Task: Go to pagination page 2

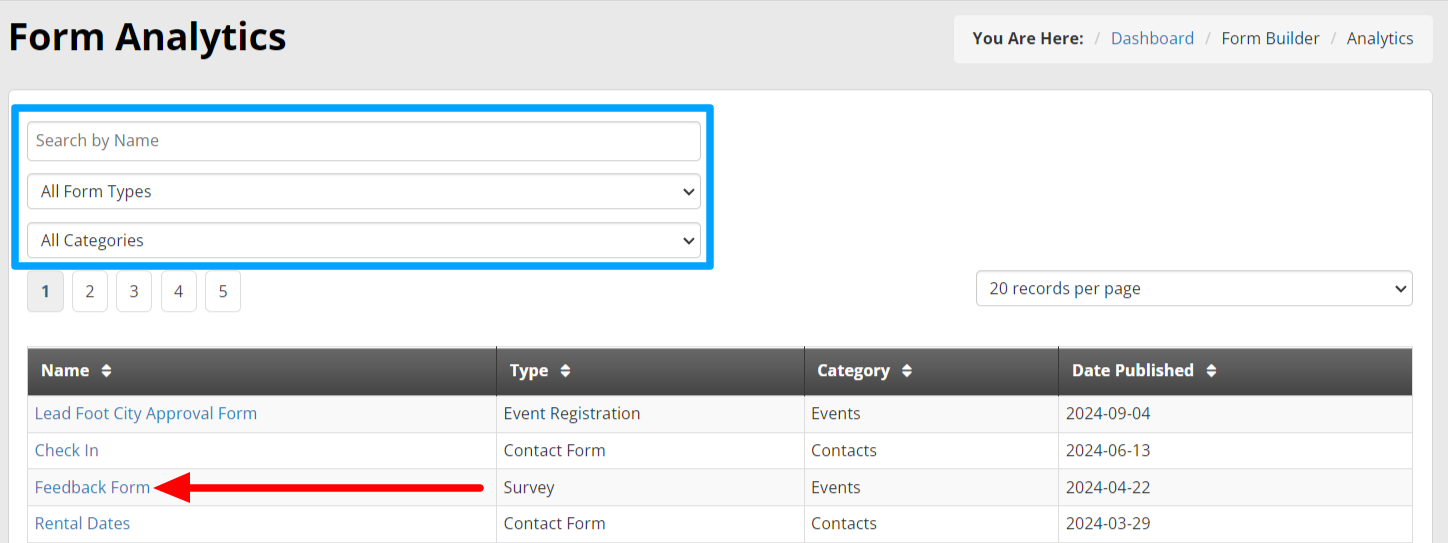Action: [x=90, y=291]
